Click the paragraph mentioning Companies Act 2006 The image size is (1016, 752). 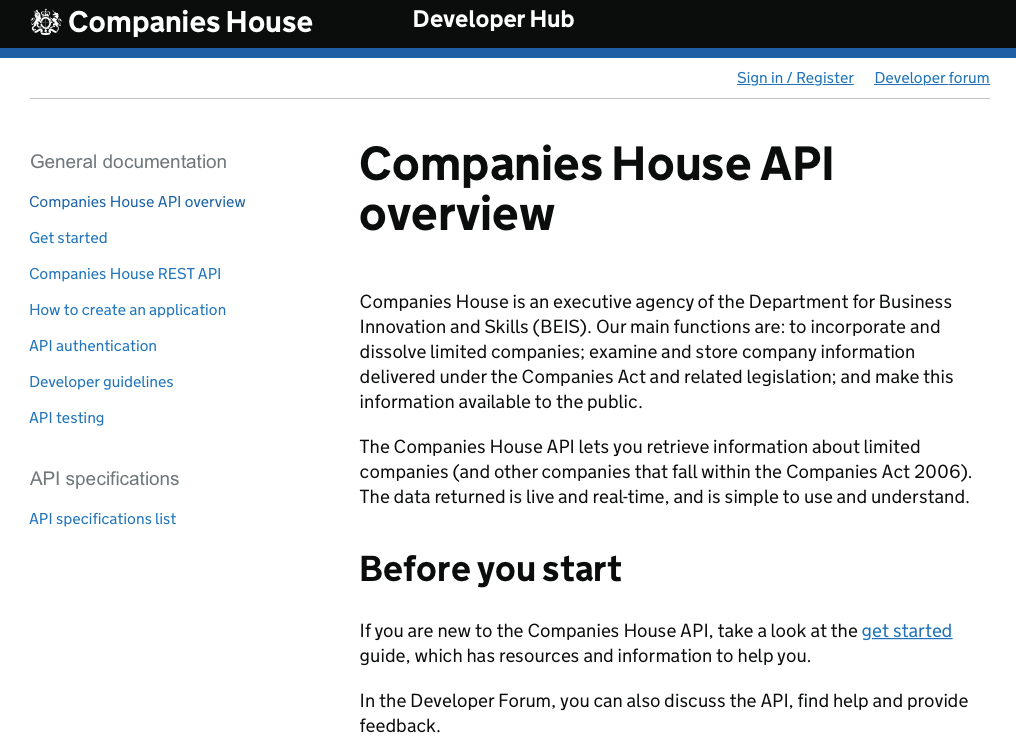665,472
